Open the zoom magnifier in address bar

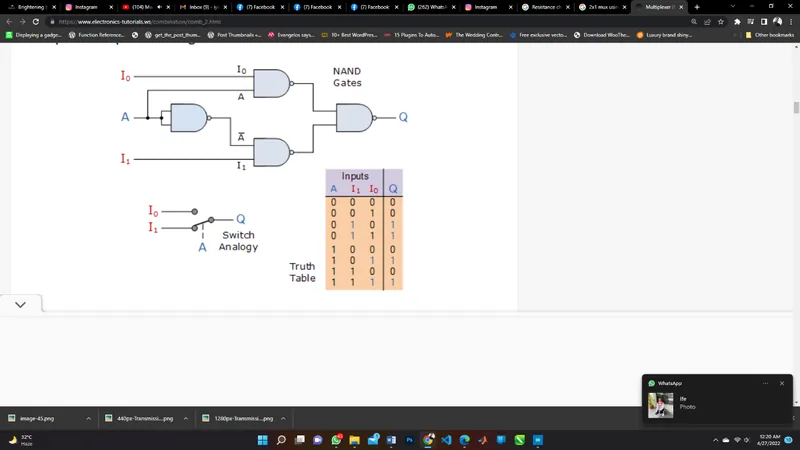pos(694,22)
